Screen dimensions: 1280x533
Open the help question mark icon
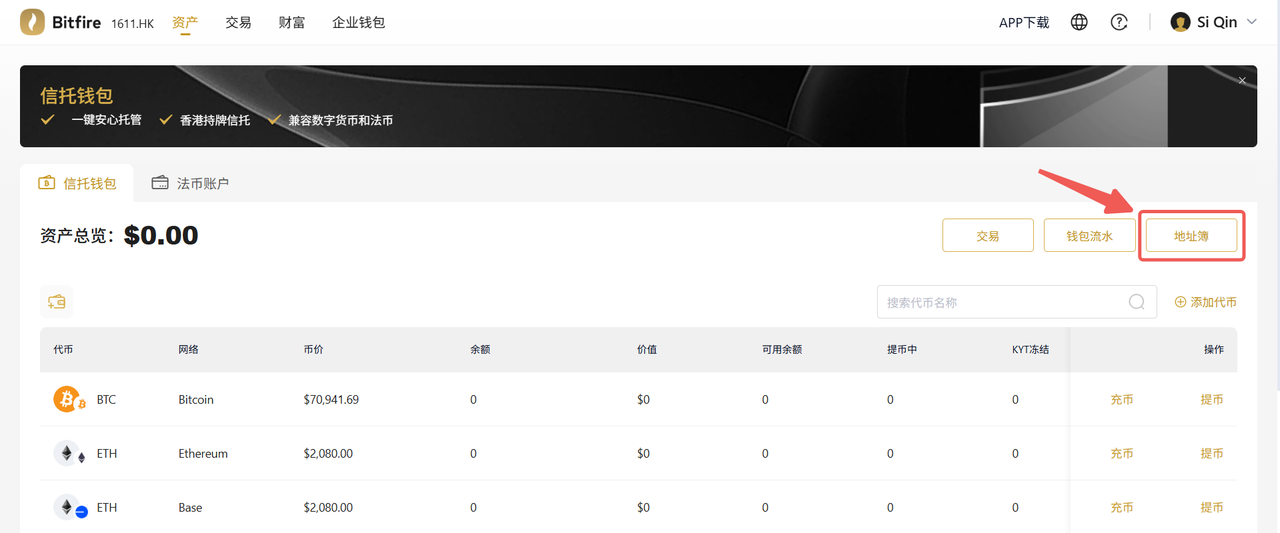click(x=1119, y=22)
